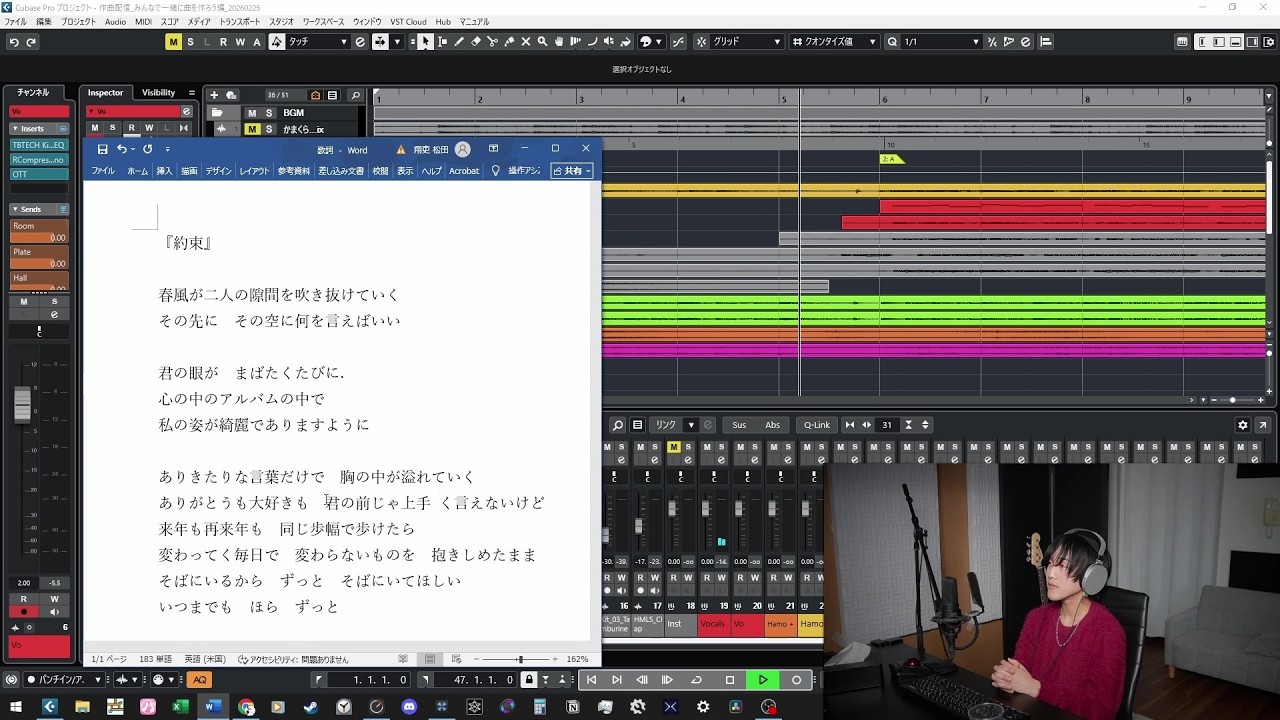Select the Mute X tool
This screenshot has width=1280, height=720.
(525, 42)
